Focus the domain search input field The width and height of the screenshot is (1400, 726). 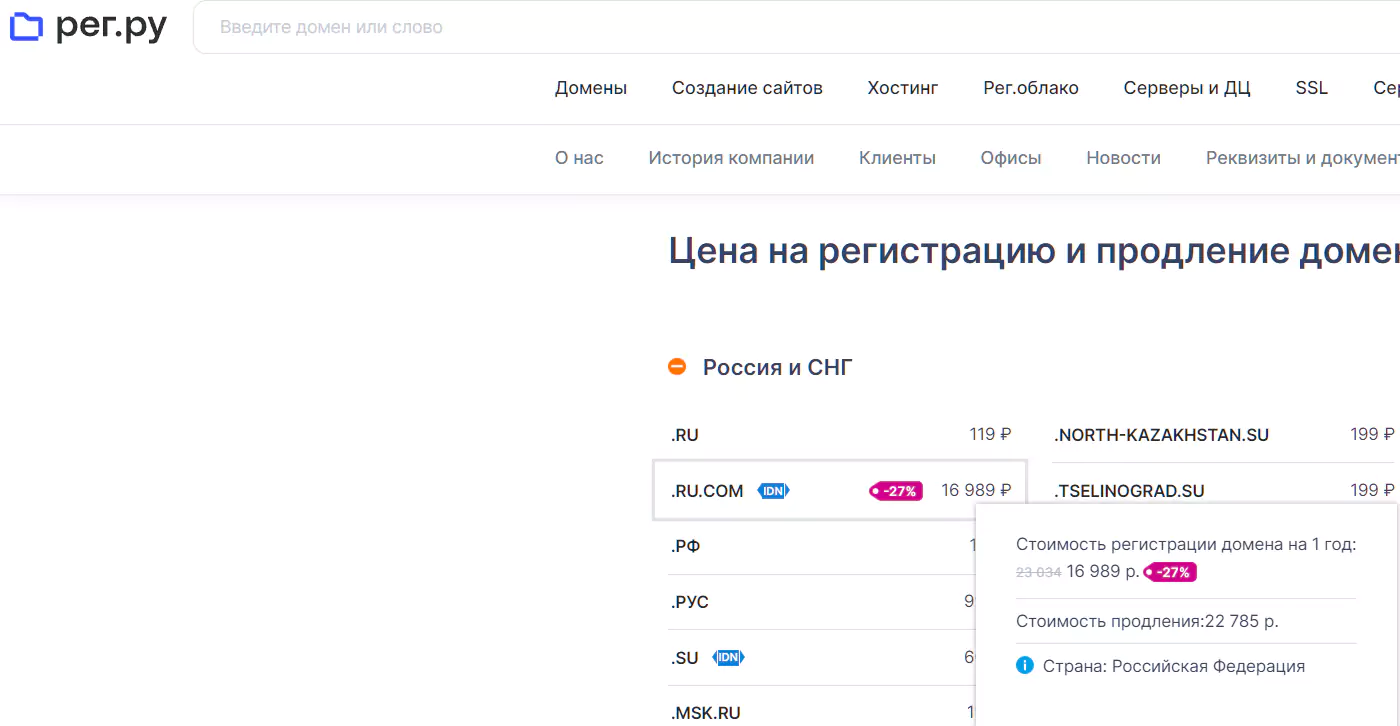pyautogui.click(x=700, y=27)
